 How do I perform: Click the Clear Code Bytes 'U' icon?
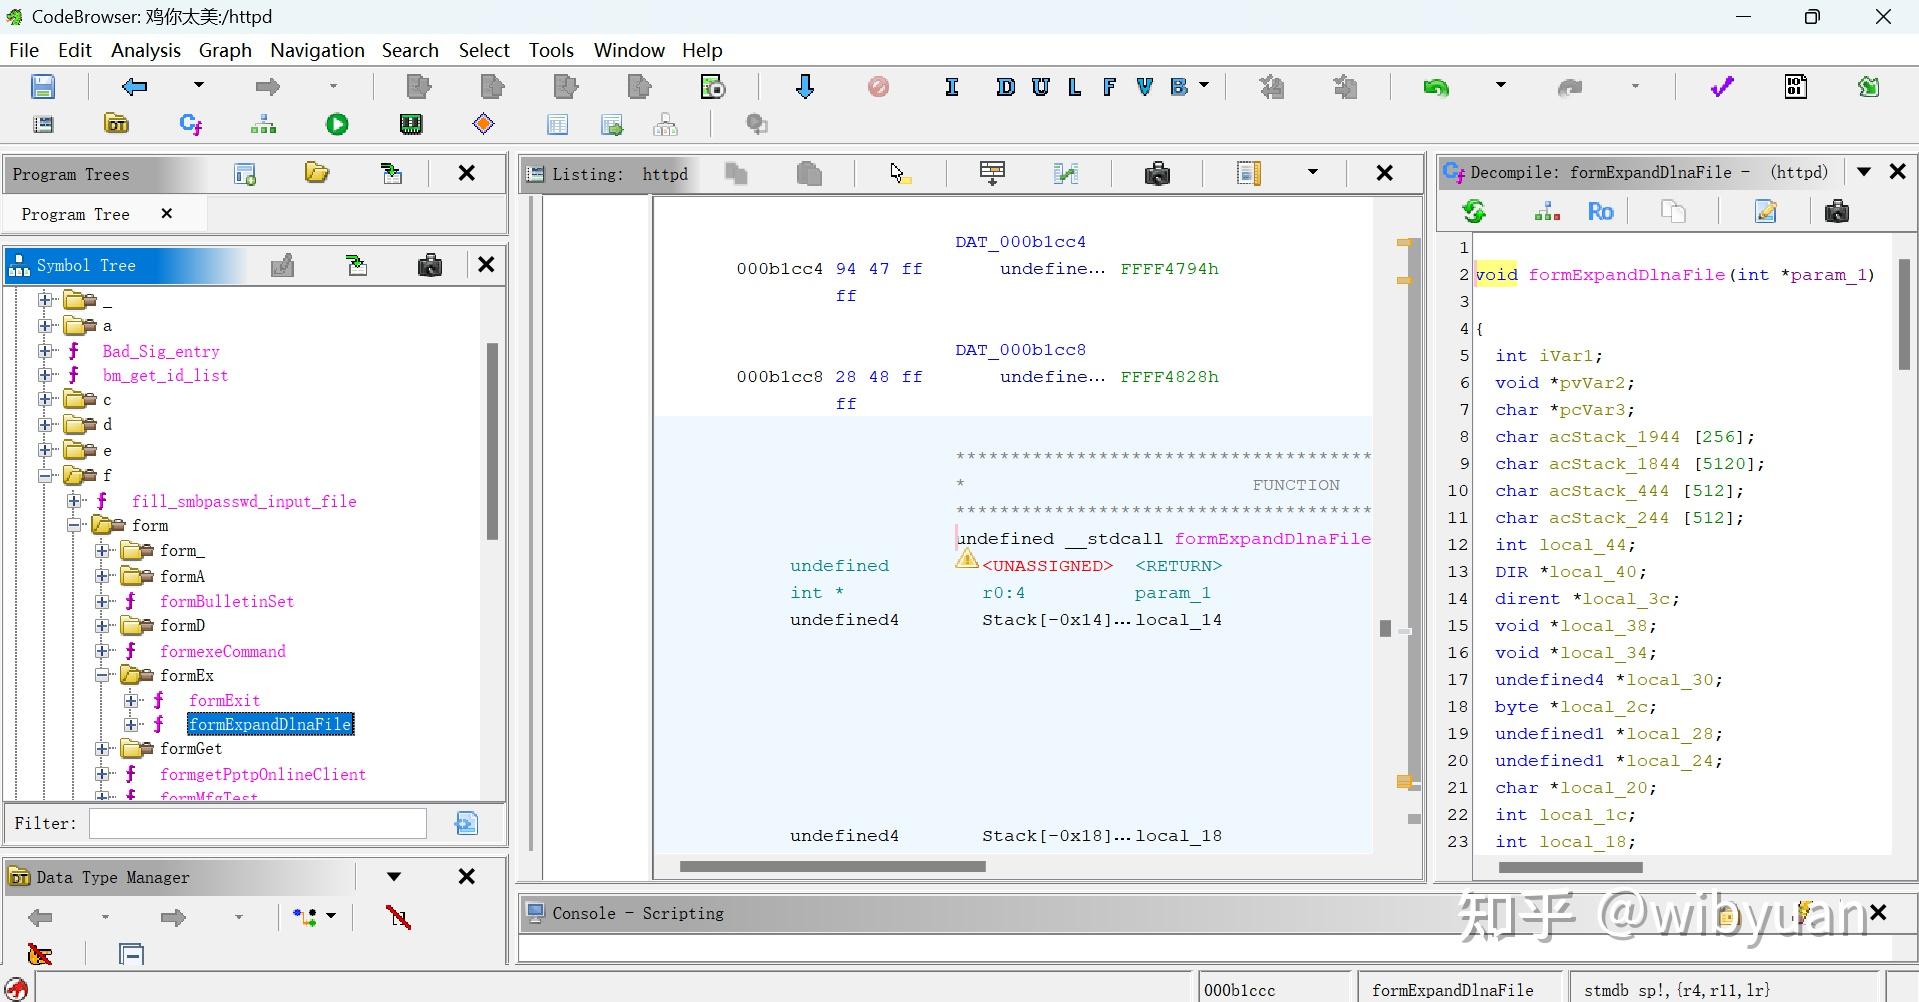(1040, 87)
